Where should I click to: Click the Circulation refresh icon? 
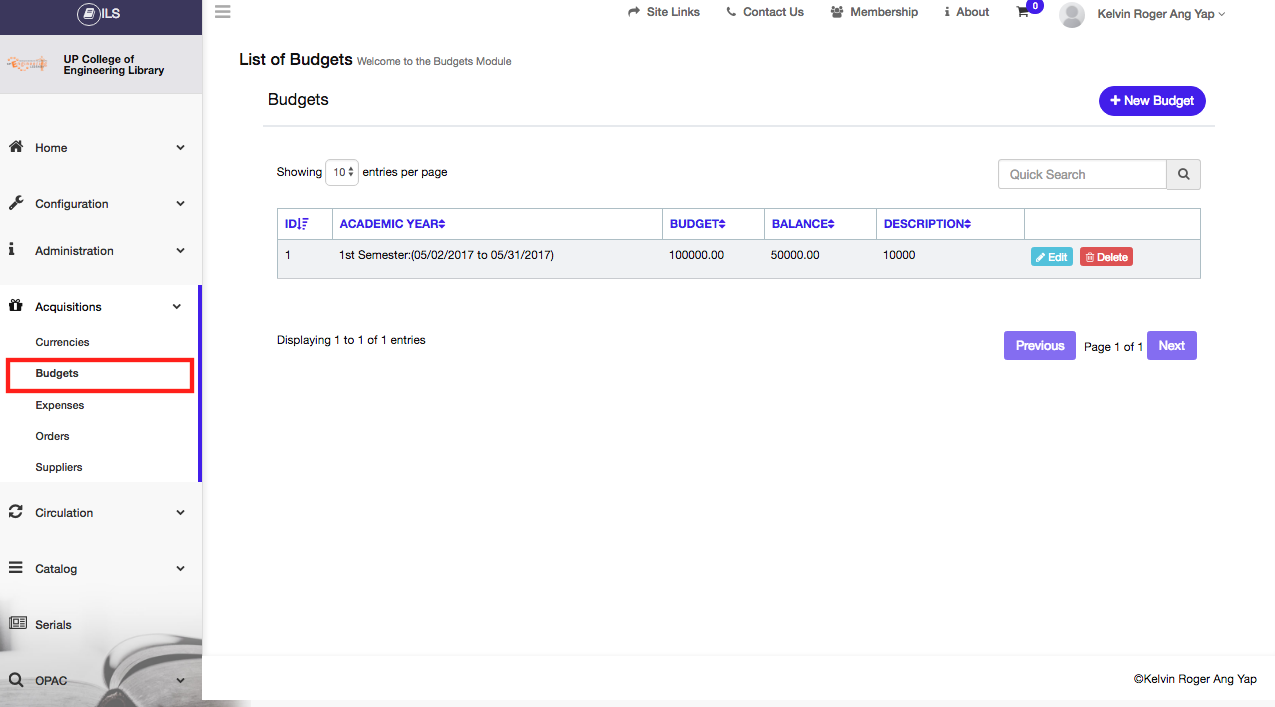pos(16,512)
